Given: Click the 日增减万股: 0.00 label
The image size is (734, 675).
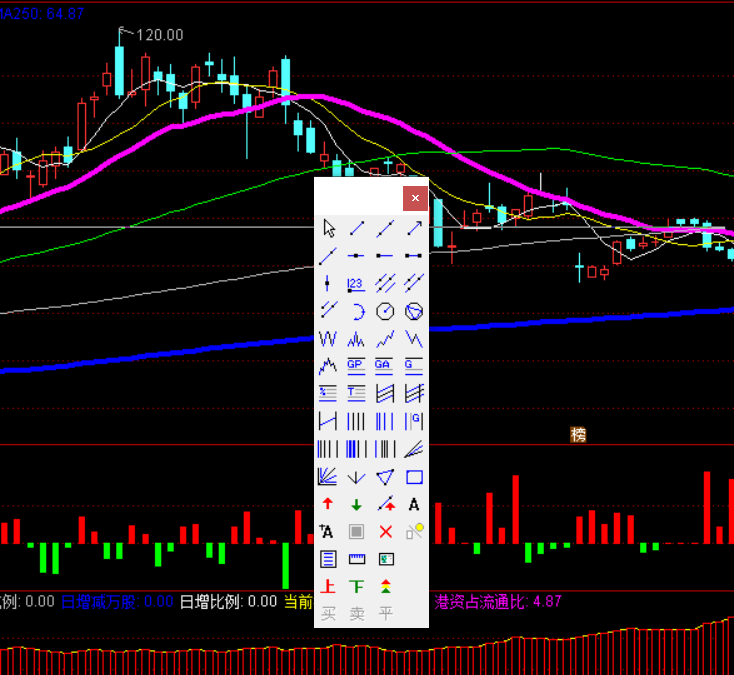Looking at the screenshot, I should tap(117, 602).
